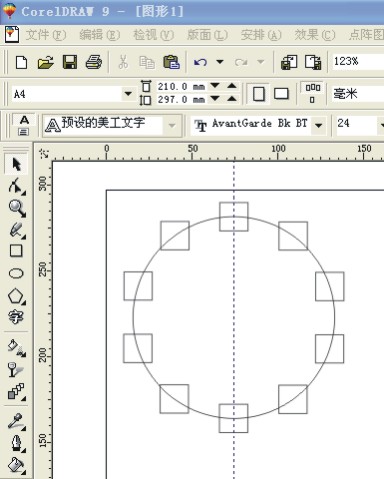Increase page width 210.0 mm stepper
Screen dimensions: 384x479
tap(232, 86)
